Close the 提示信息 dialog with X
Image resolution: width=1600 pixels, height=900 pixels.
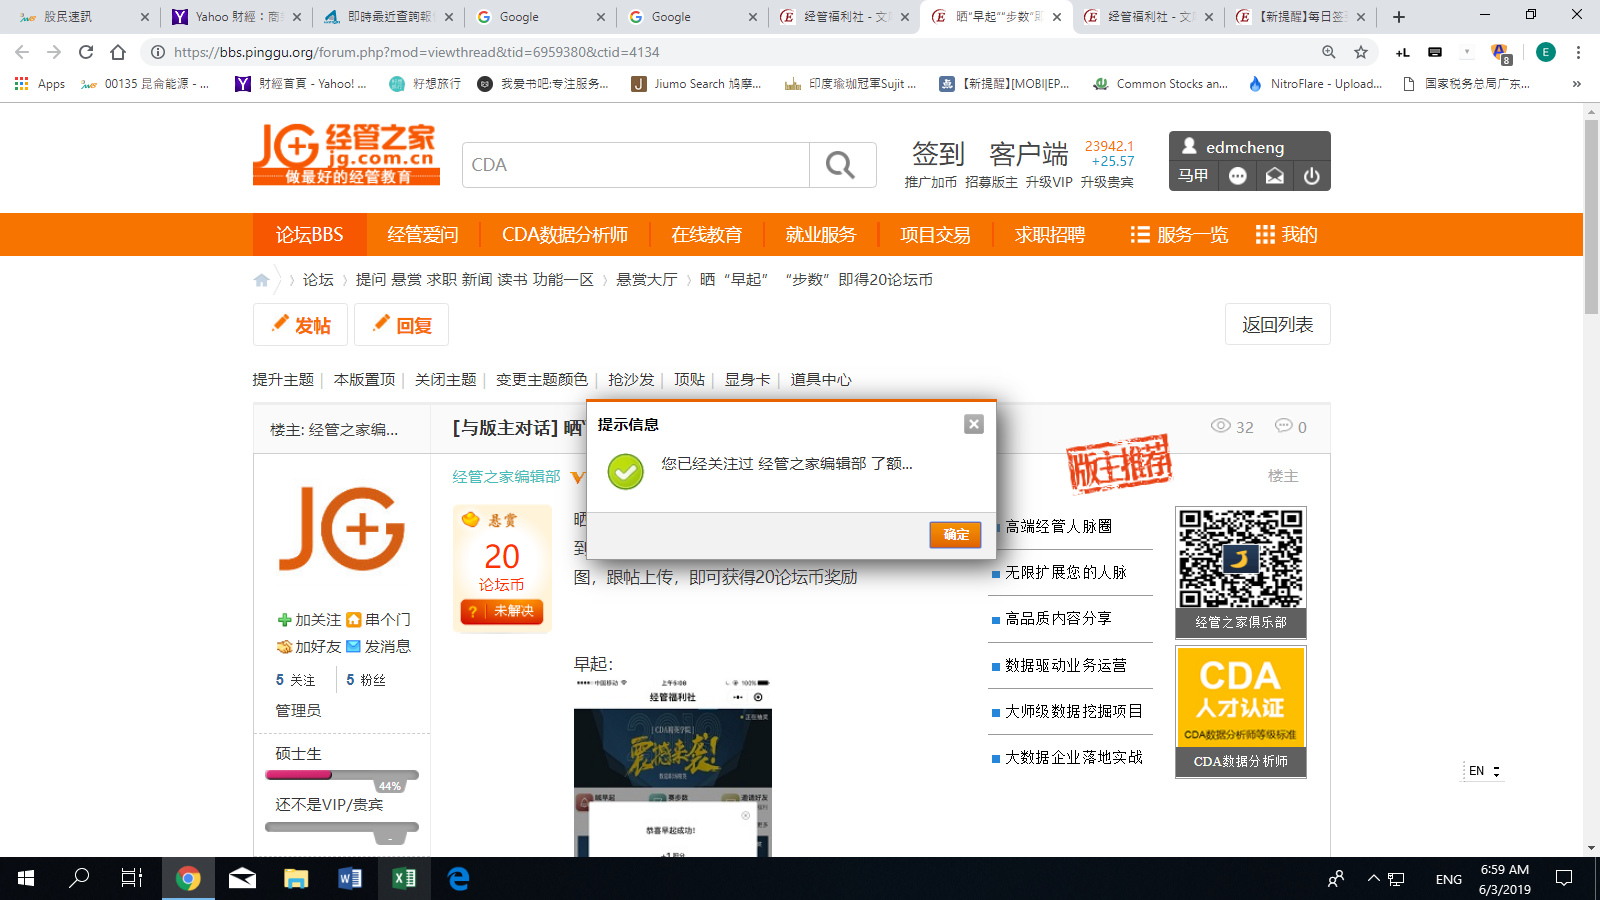974,424
